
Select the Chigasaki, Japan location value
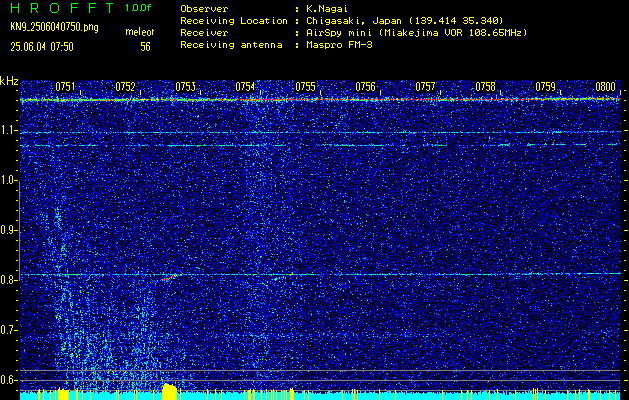pos(405,20)
